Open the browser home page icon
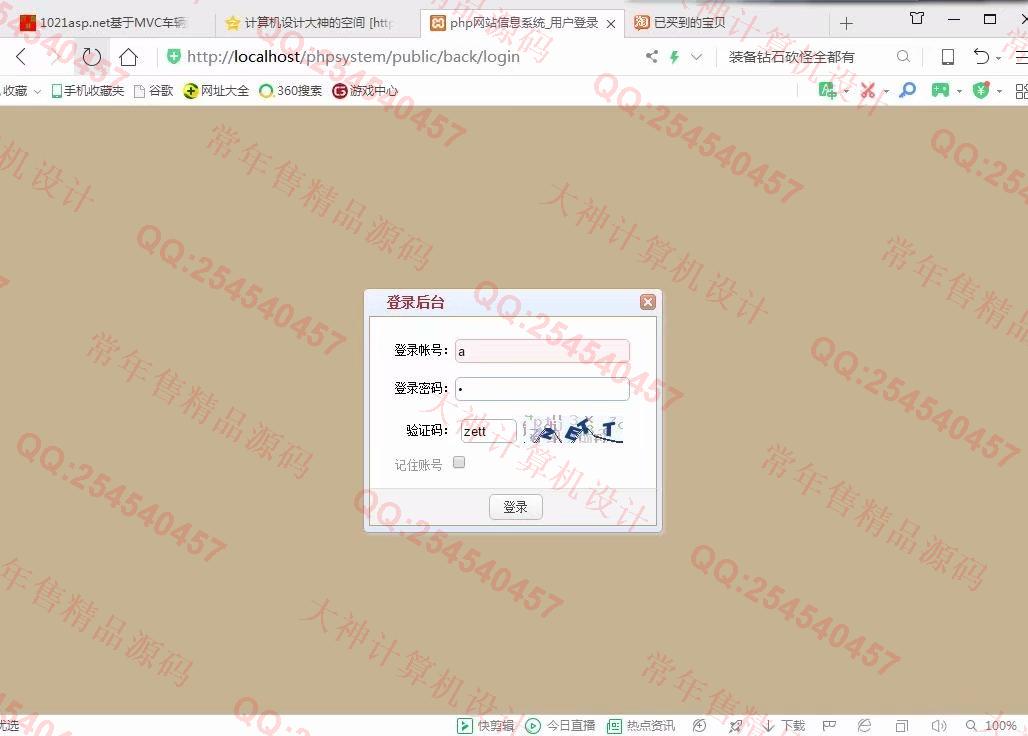1028x736 pixels. [x=128, y=57]
